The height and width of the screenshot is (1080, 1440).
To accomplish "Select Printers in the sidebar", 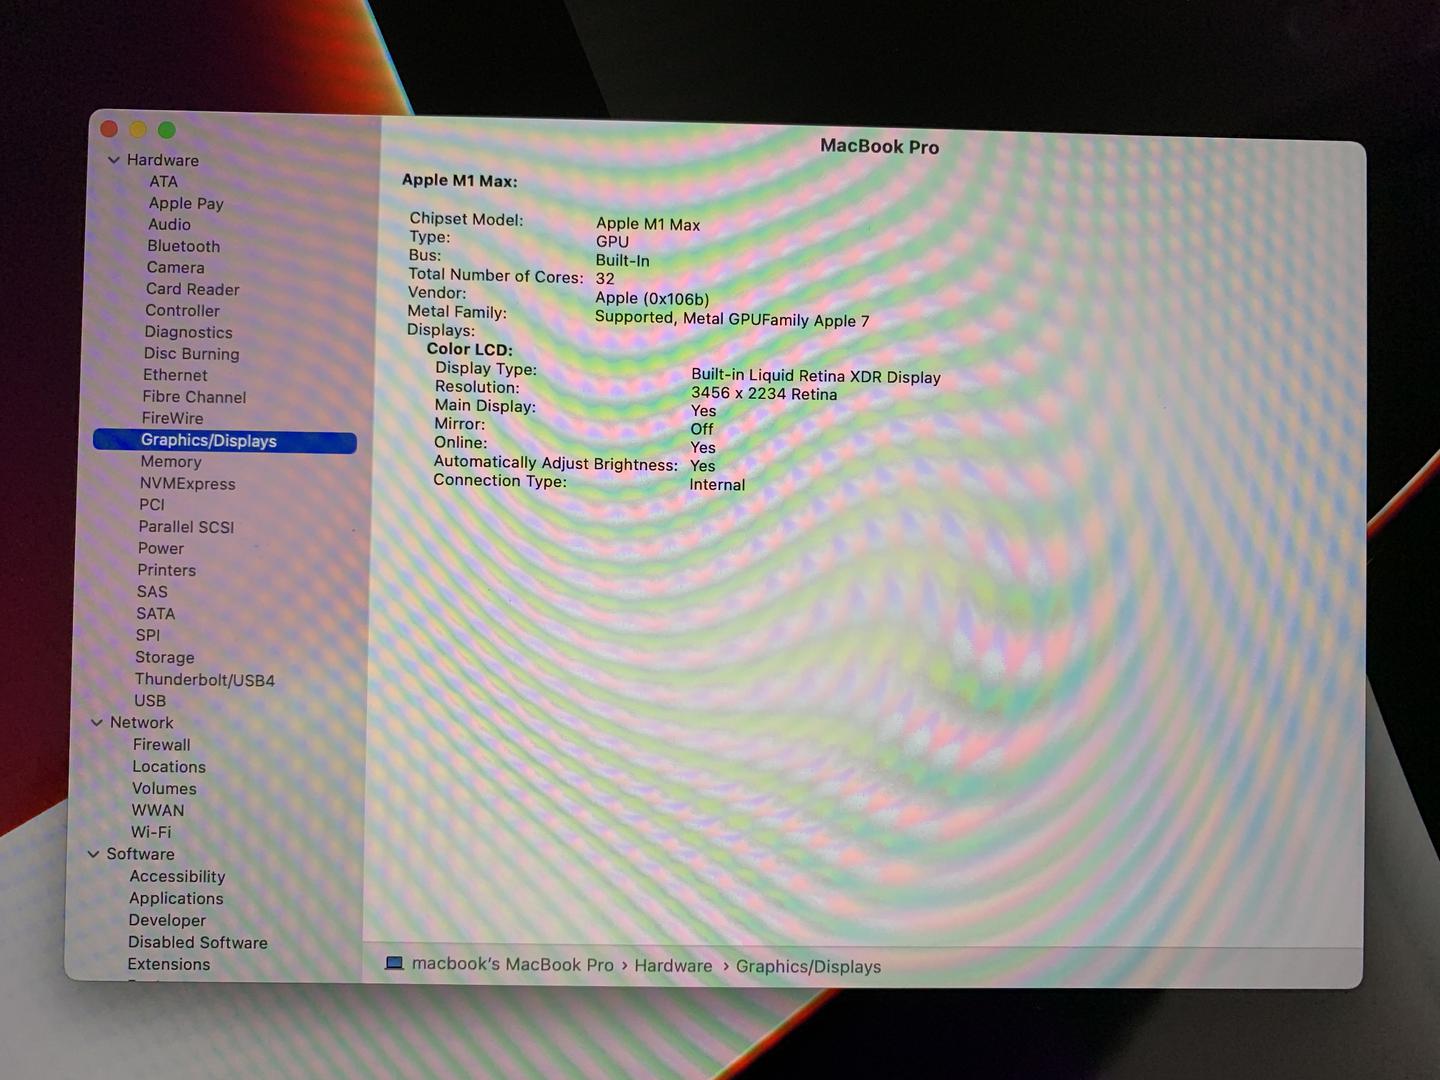I will 167,570.
